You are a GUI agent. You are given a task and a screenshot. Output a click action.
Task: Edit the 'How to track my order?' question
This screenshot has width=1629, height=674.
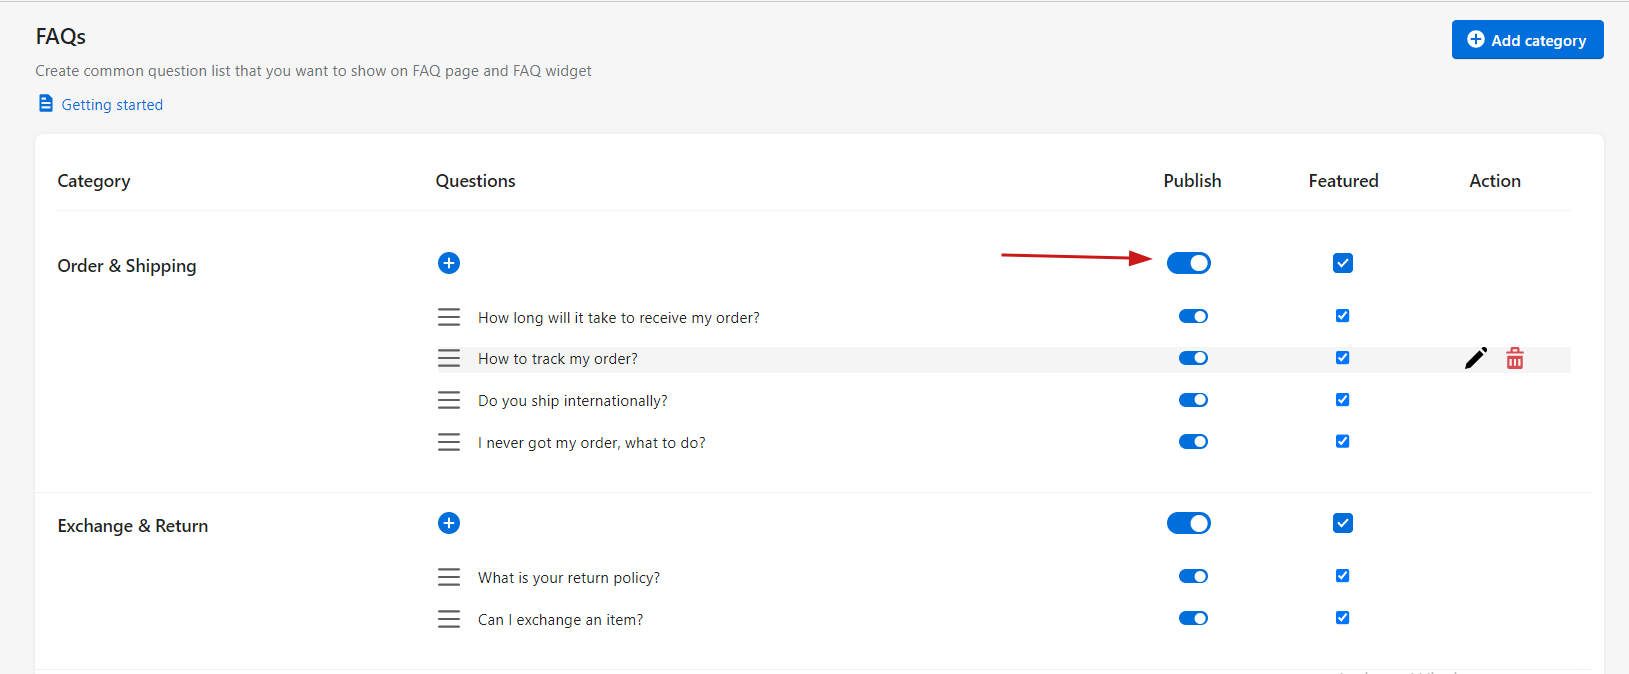click(1476, 358)
